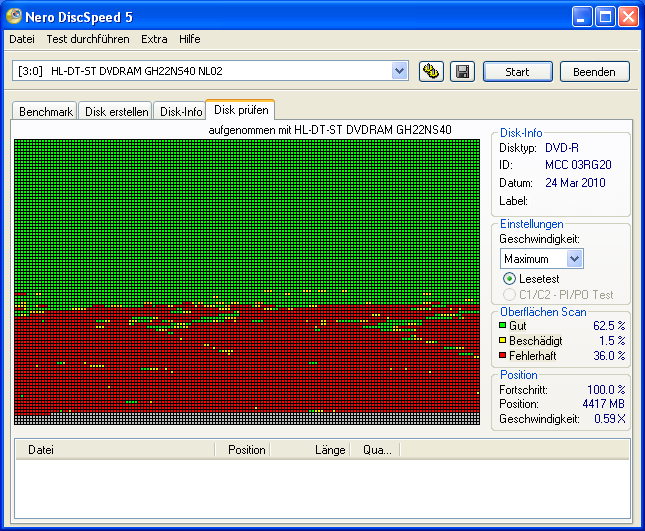The image size is (645, 531).
Task: Click the save floppy disk icon
Action: click(462, 72)
